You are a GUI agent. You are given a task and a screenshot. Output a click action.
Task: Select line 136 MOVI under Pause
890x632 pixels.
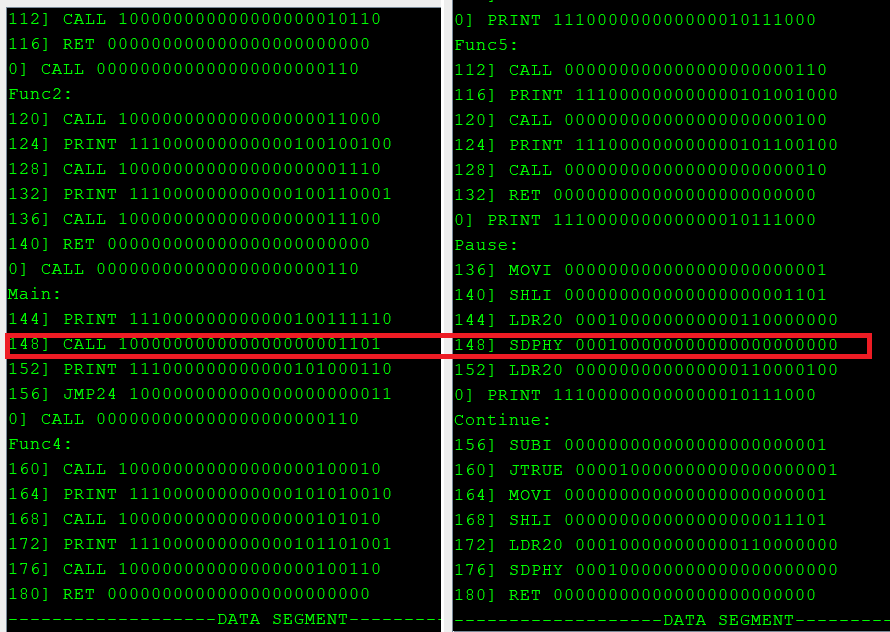(x=640, y=270)
